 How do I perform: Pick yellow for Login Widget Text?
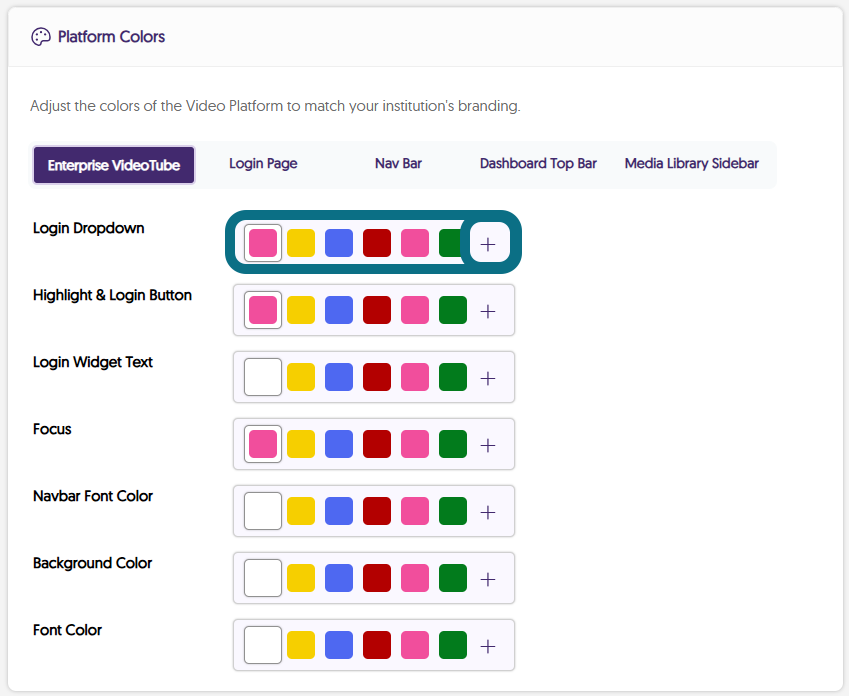[301, 377]
